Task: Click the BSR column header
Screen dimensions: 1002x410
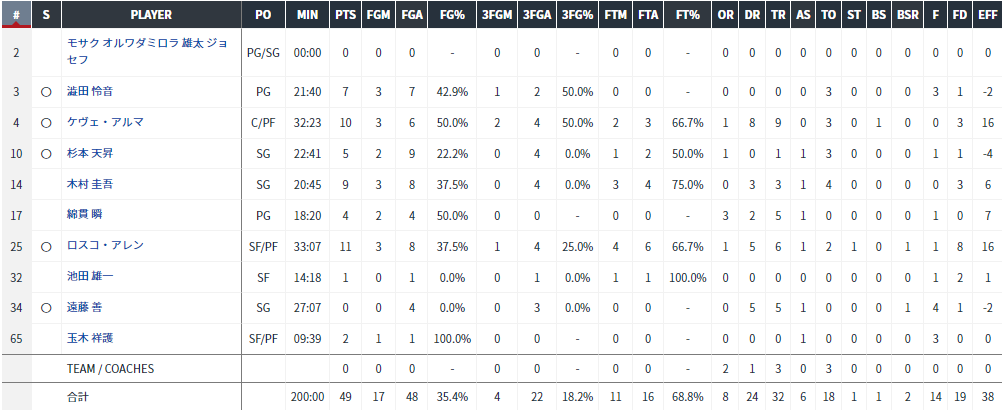Action: click(907, 15)
